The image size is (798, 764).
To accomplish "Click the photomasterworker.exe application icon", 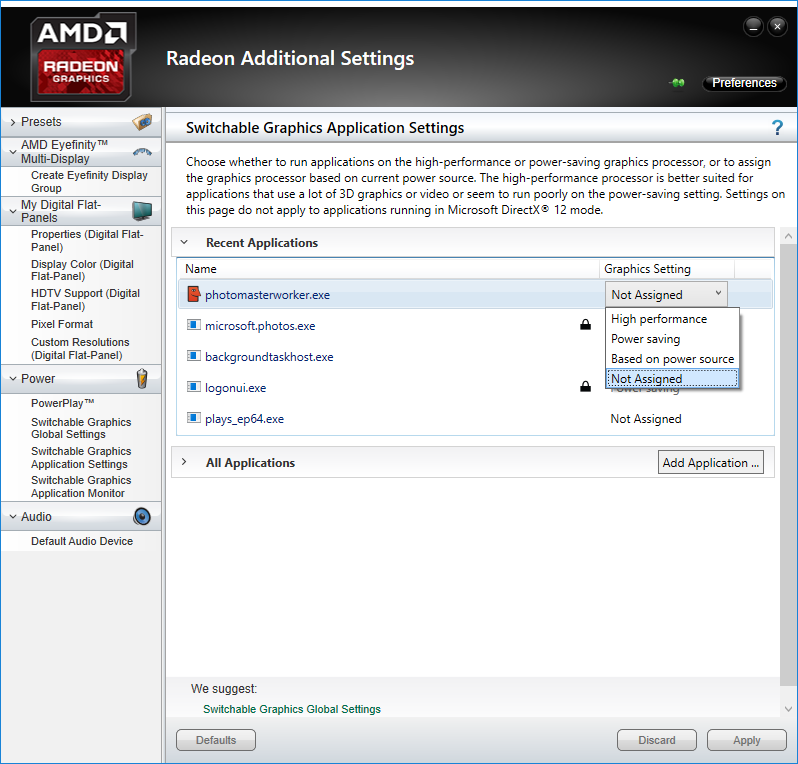I will point(194,295).
